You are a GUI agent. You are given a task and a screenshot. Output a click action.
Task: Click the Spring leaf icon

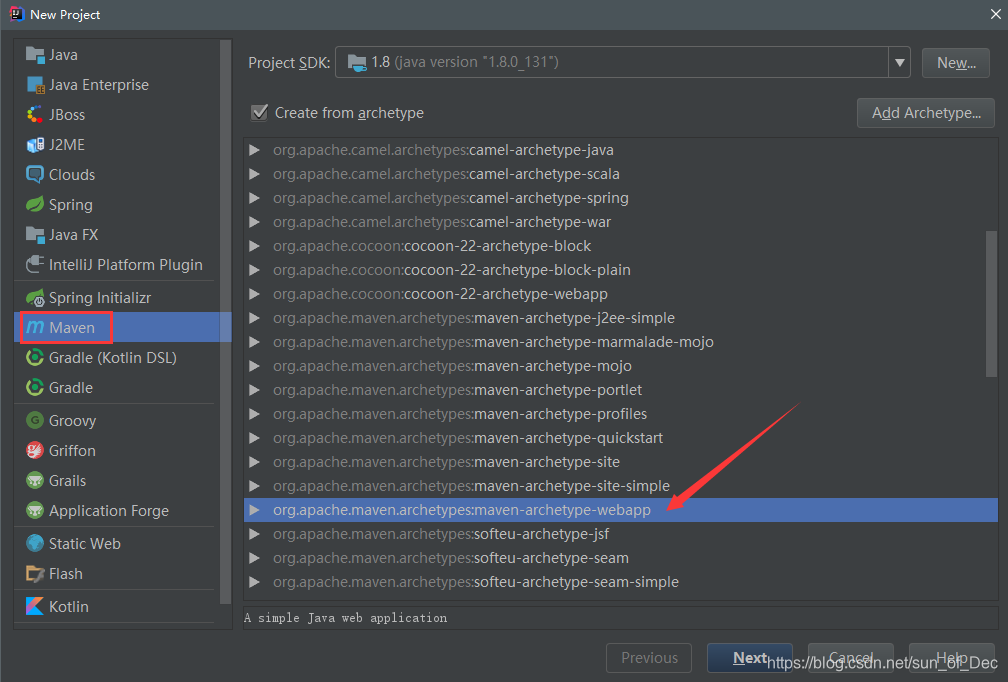[35, 204]
